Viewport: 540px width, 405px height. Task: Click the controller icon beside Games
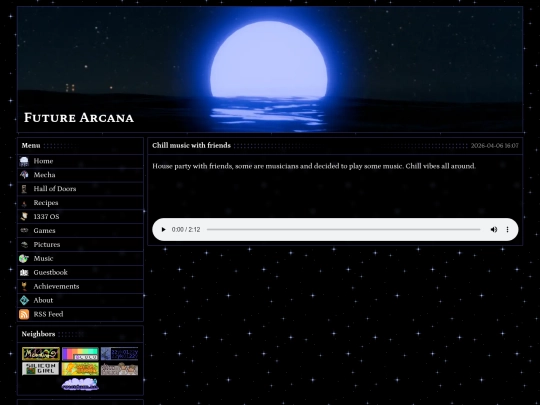coord(24,230)
